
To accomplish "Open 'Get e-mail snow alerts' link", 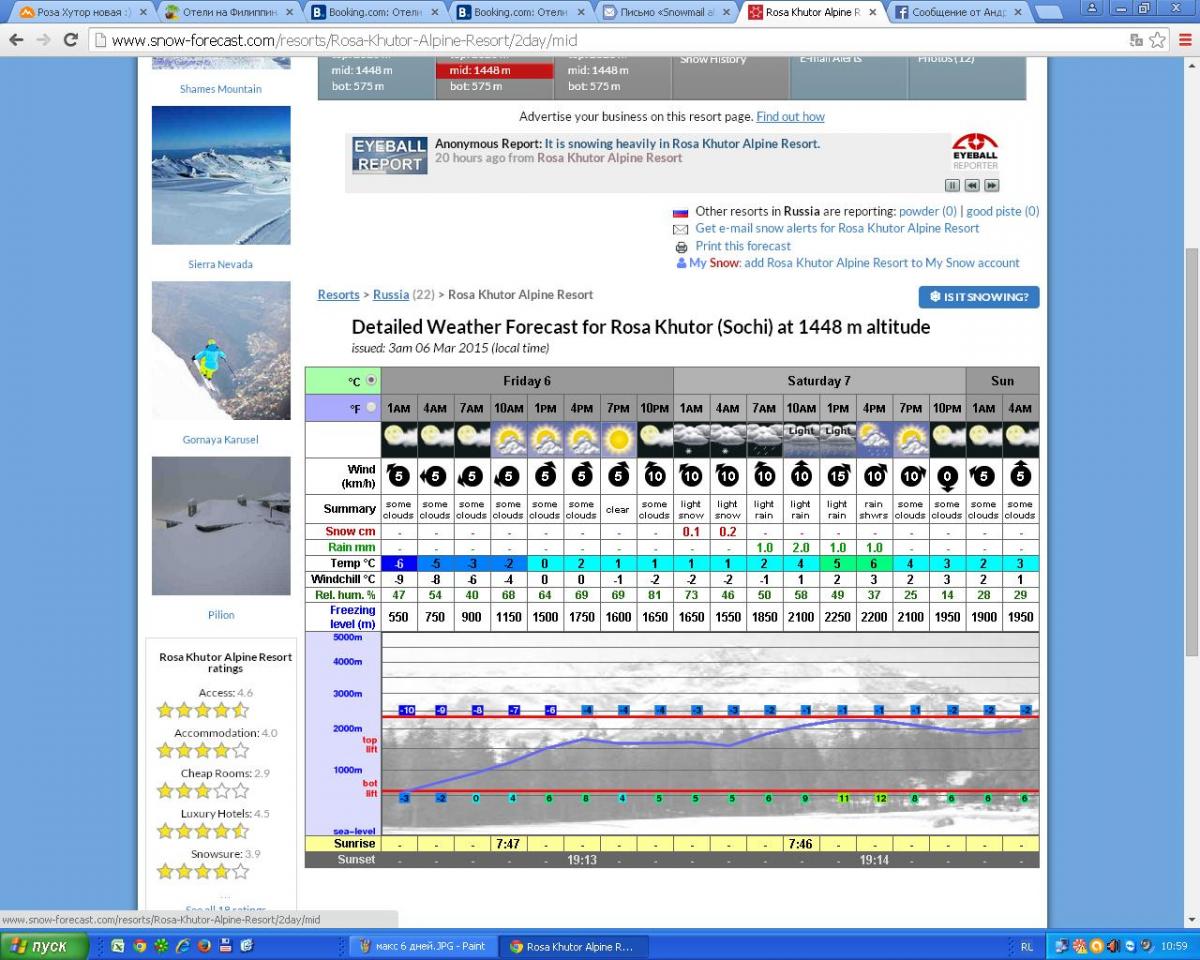I will (837, 228).
